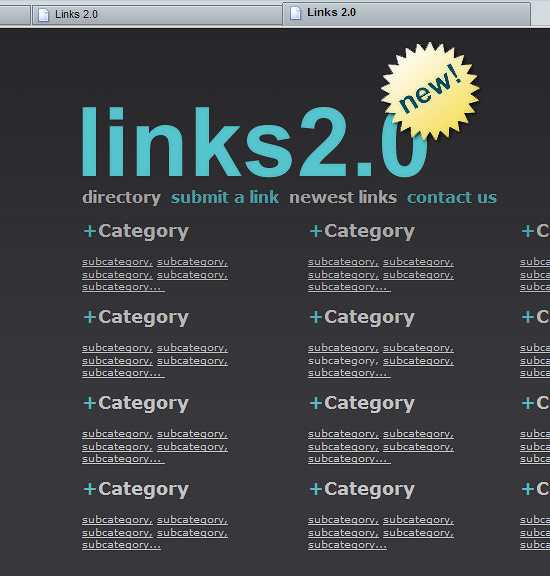Click the yellow "new!" starburst badge
The width and height of the screenshot is (550, 576).
click(430, 91)
